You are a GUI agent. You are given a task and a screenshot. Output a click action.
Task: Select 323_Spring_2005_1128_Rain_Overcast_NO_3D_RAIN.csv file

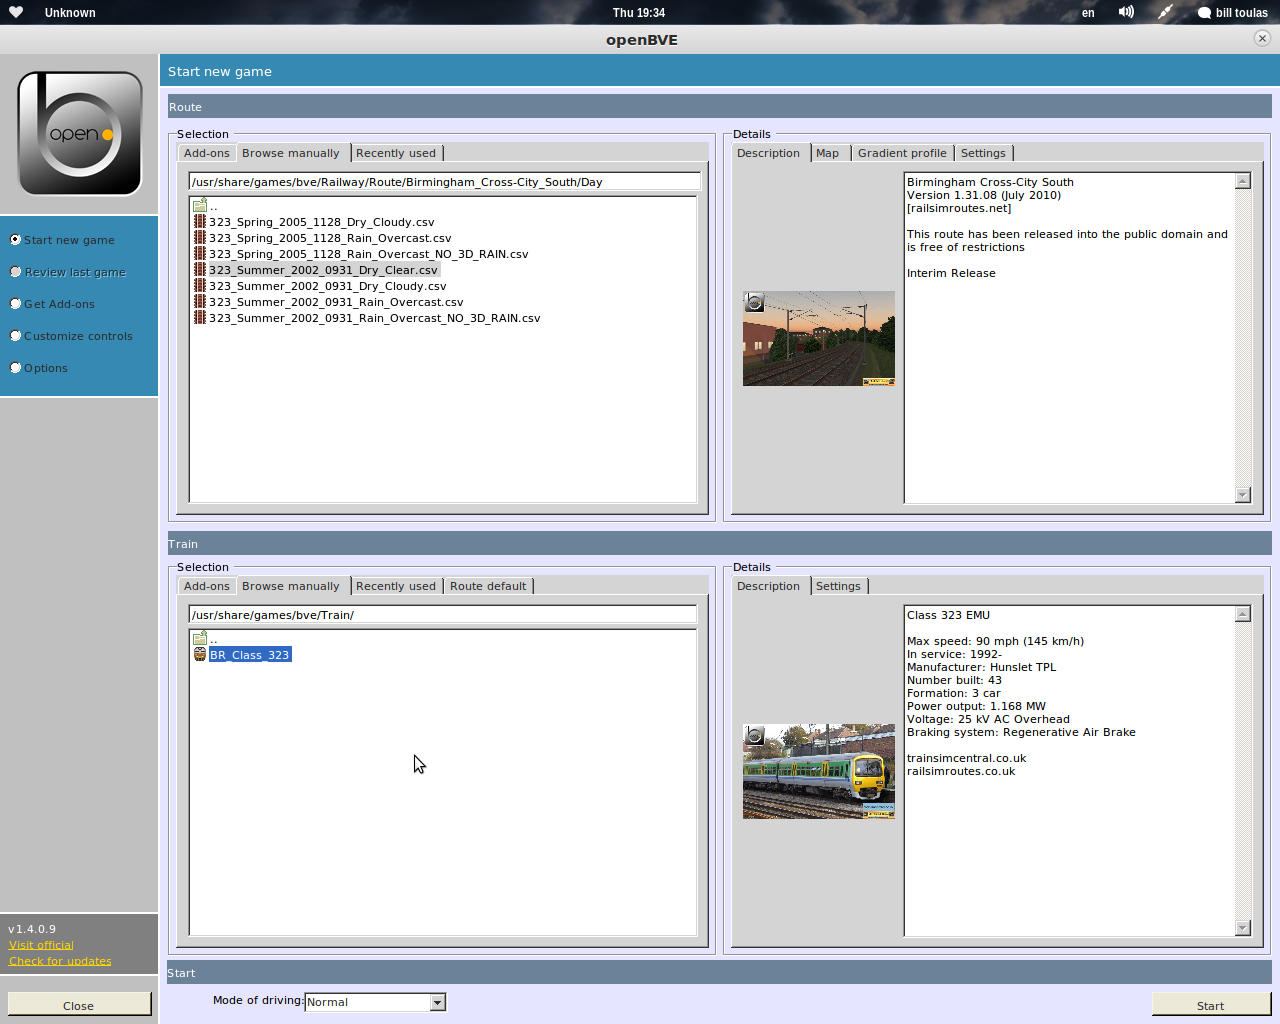(368, 254)
